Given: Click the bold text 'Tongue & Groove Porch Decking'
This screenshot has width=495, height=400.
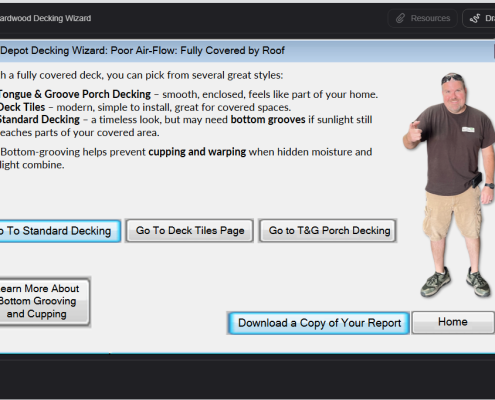Looking at the screenshot, I should 75,94.
